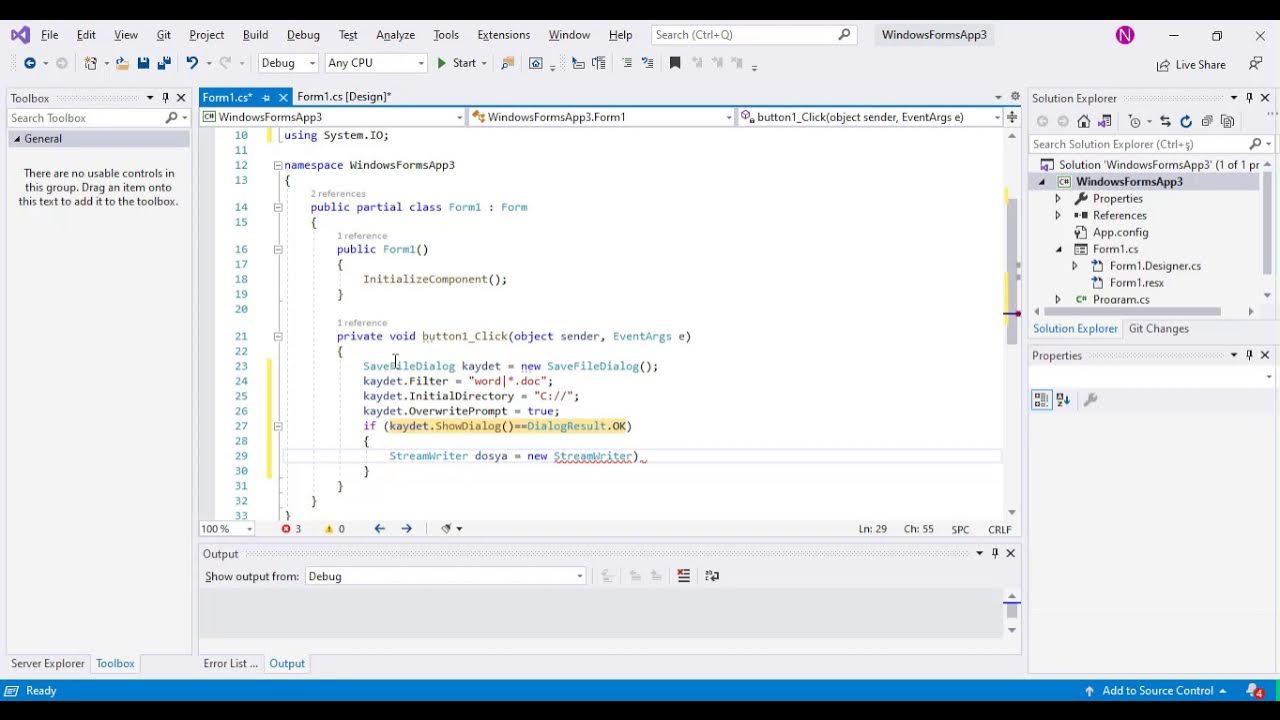Collapse All in the Solution Explorer toolbar
1280x720 pixels.
[1207, 121]
